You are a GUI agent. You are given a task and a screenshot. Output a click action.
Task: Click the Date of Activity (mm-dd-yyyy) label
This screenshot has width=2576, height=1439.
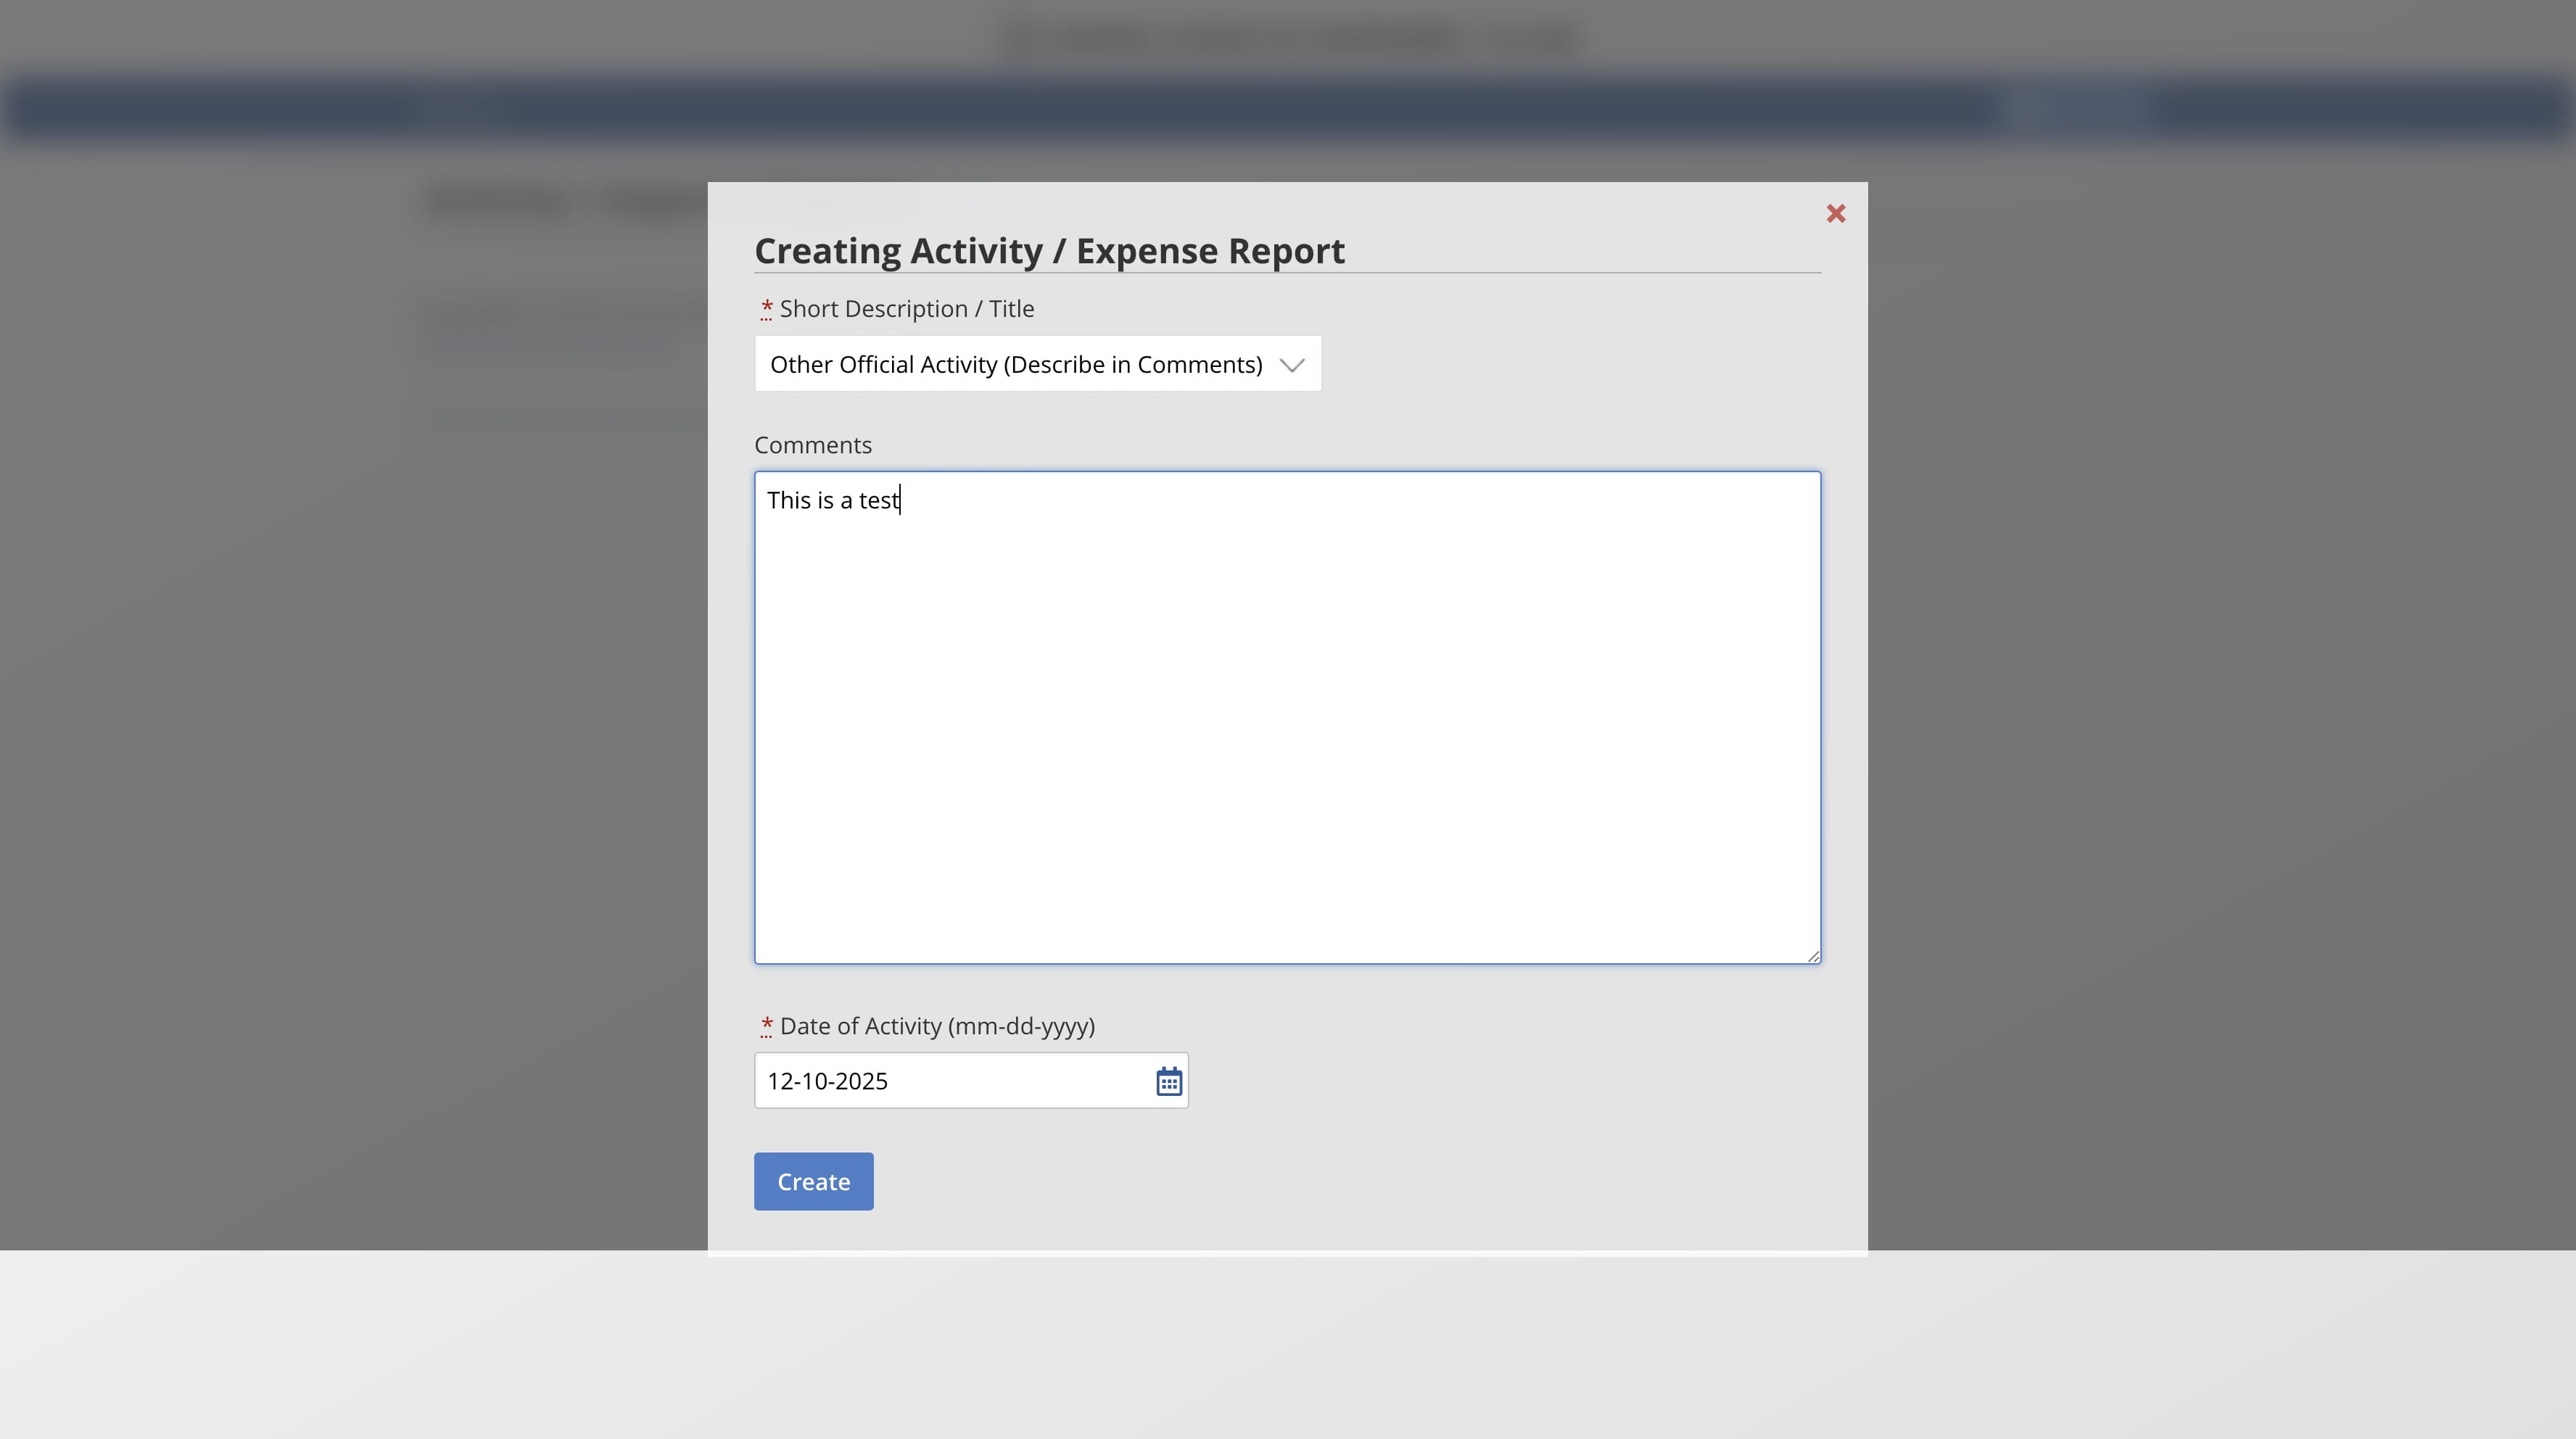click(x=936, y=1026)
